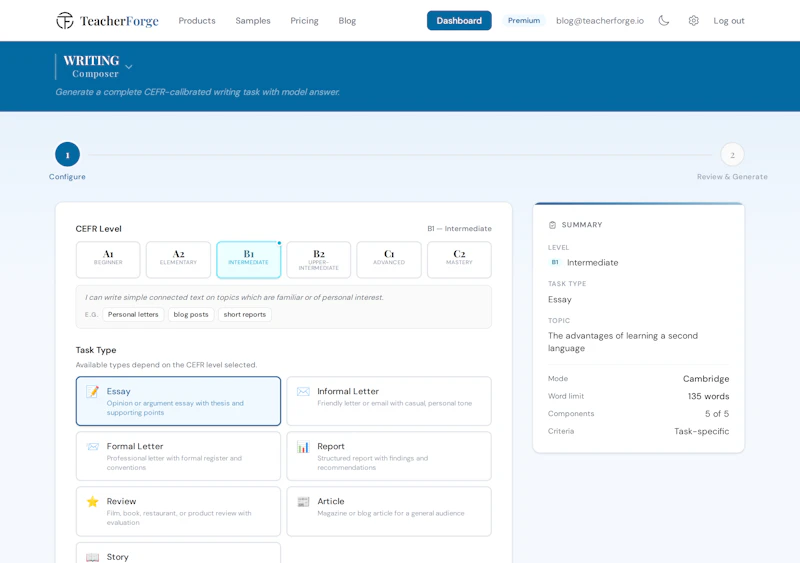Choose the Article task type card
Screen dimensions: 800x563
tap(389, 511)
